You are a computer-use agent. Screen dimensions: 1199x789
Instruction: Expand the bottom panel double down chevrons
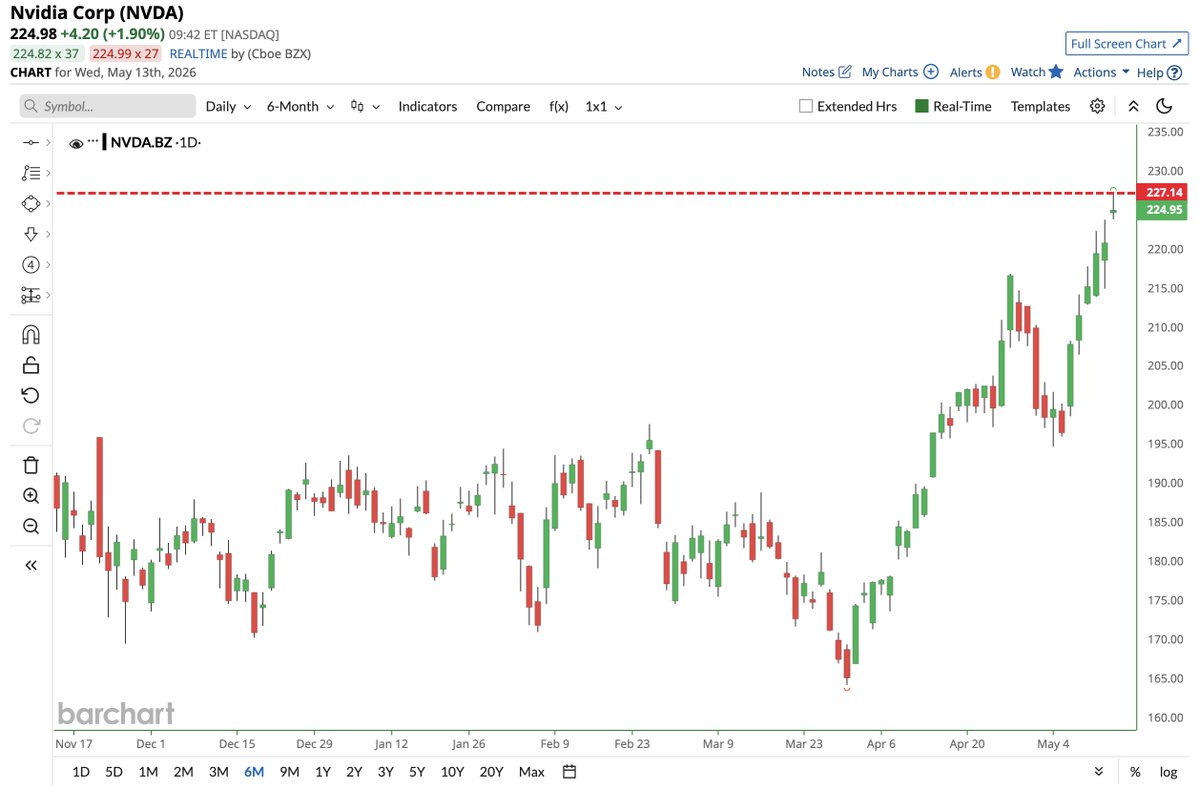click(1099, 771)
